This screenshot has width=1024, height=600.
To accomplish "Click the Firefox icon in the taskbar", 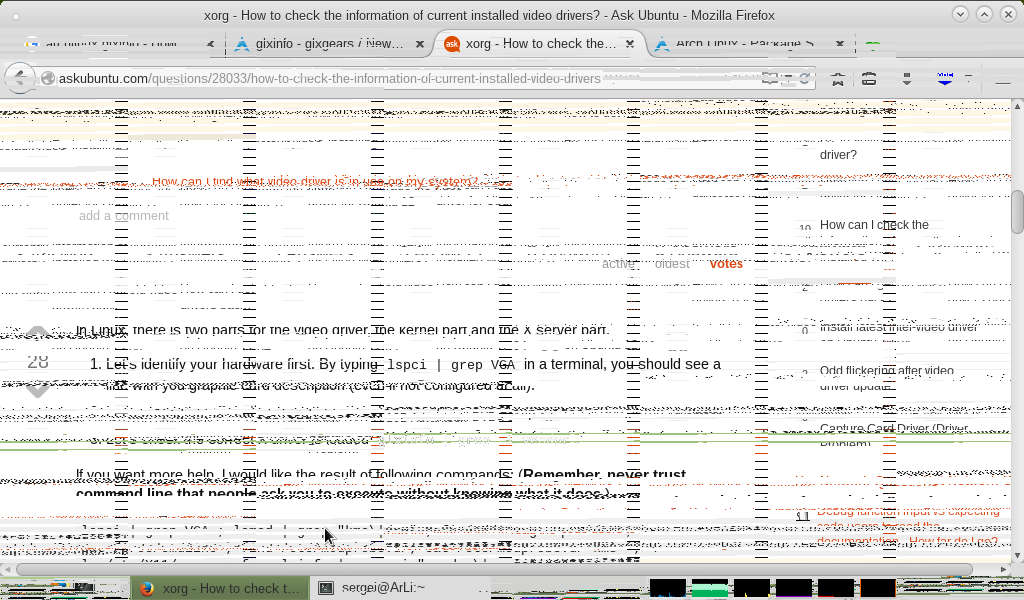I will pyautogui.click(x=147, y=588).
